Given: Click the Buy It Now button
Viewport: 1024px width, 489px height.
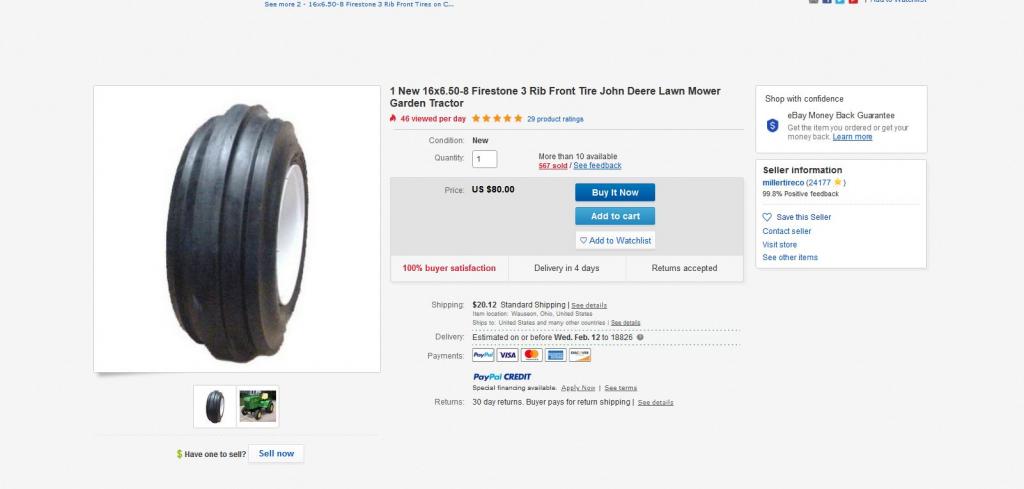Looking at the screenshot, I should [615, 193].
